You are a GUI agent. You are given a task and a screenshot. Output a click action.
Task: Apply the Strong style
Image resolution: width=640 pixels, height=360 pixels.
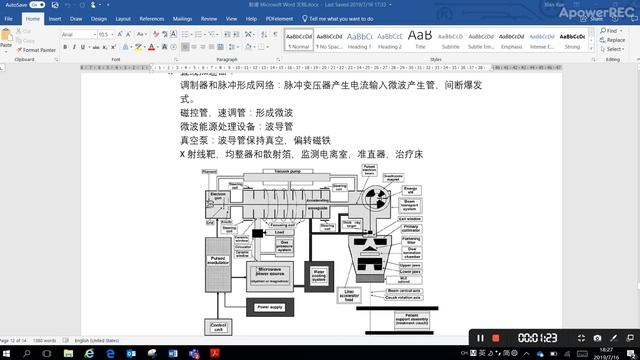tap(572, 40)
